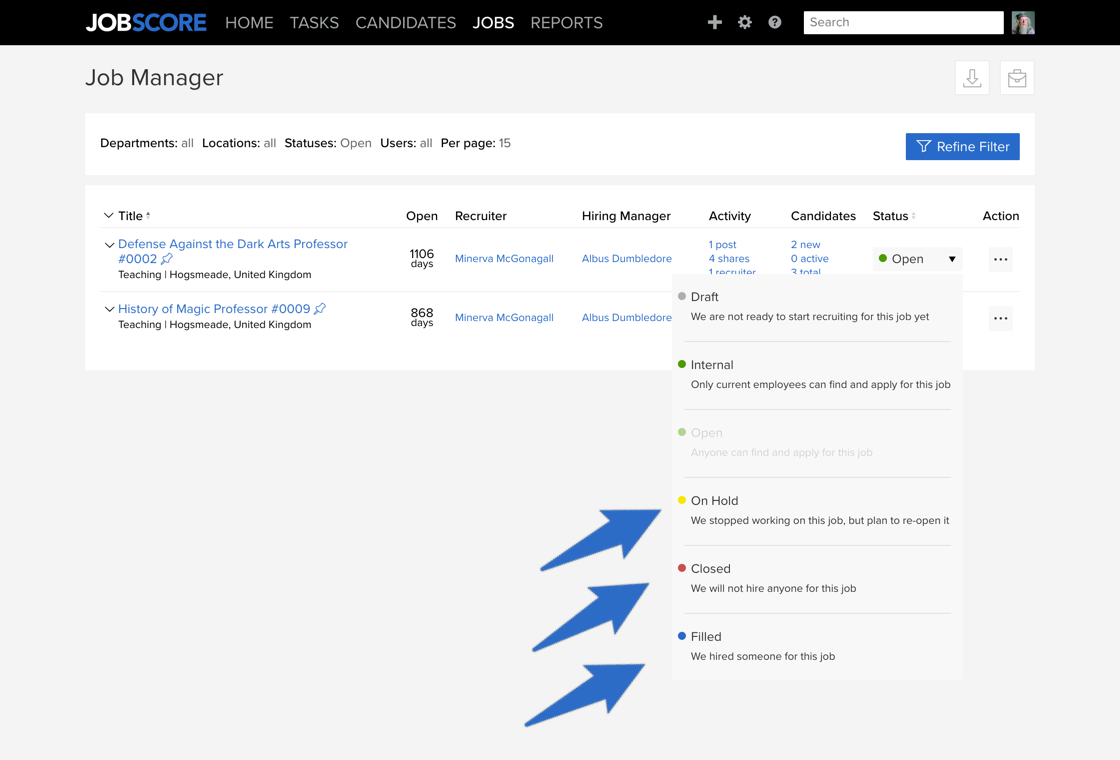The width and height of the screenshot is (1120, 760).
Task: Click the briefcase icon near the download icon
Action: tap(1017, 78)
